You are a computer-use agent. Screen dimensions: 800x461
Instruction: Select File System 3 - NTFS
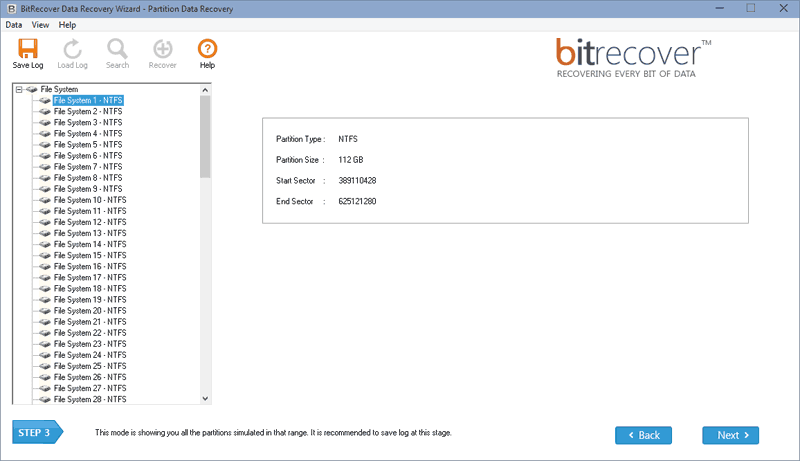pos(88,122)
